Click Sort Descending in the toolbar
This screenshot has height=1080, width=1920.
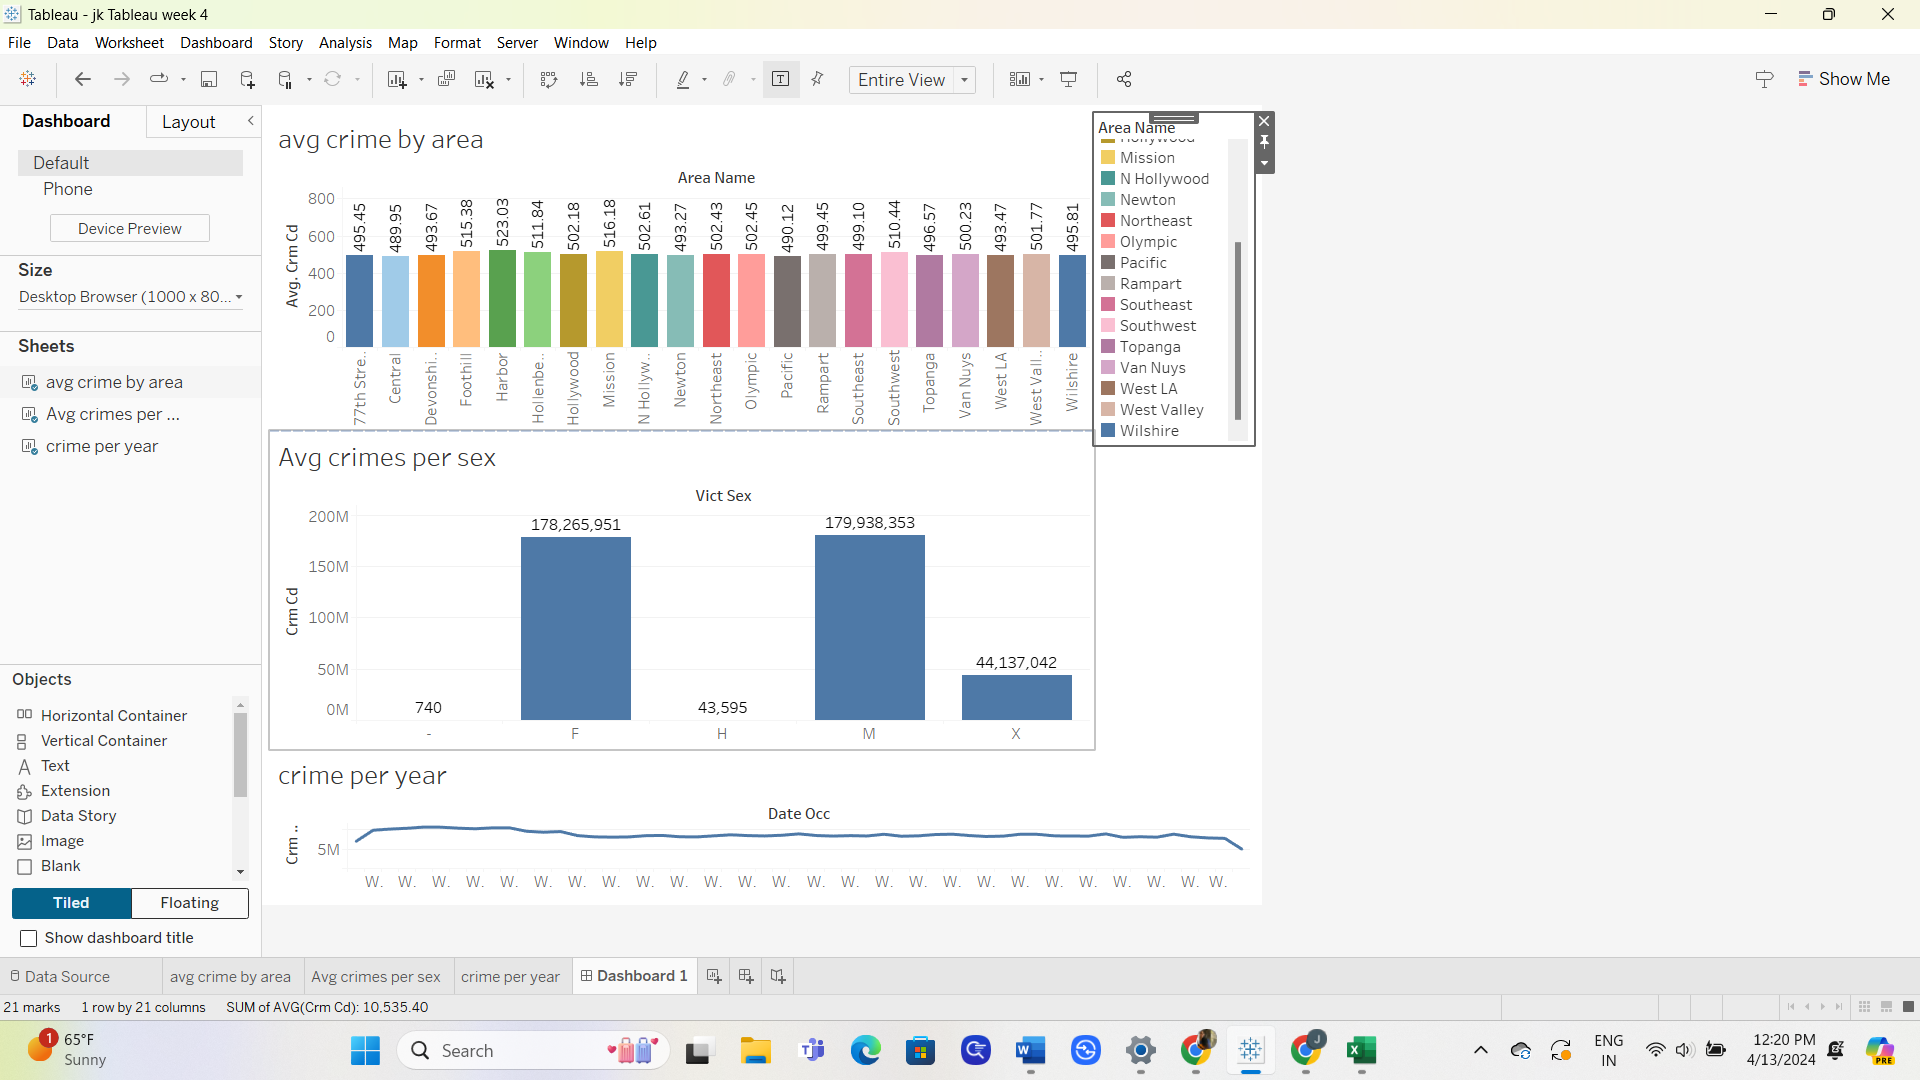click(628, 79)
